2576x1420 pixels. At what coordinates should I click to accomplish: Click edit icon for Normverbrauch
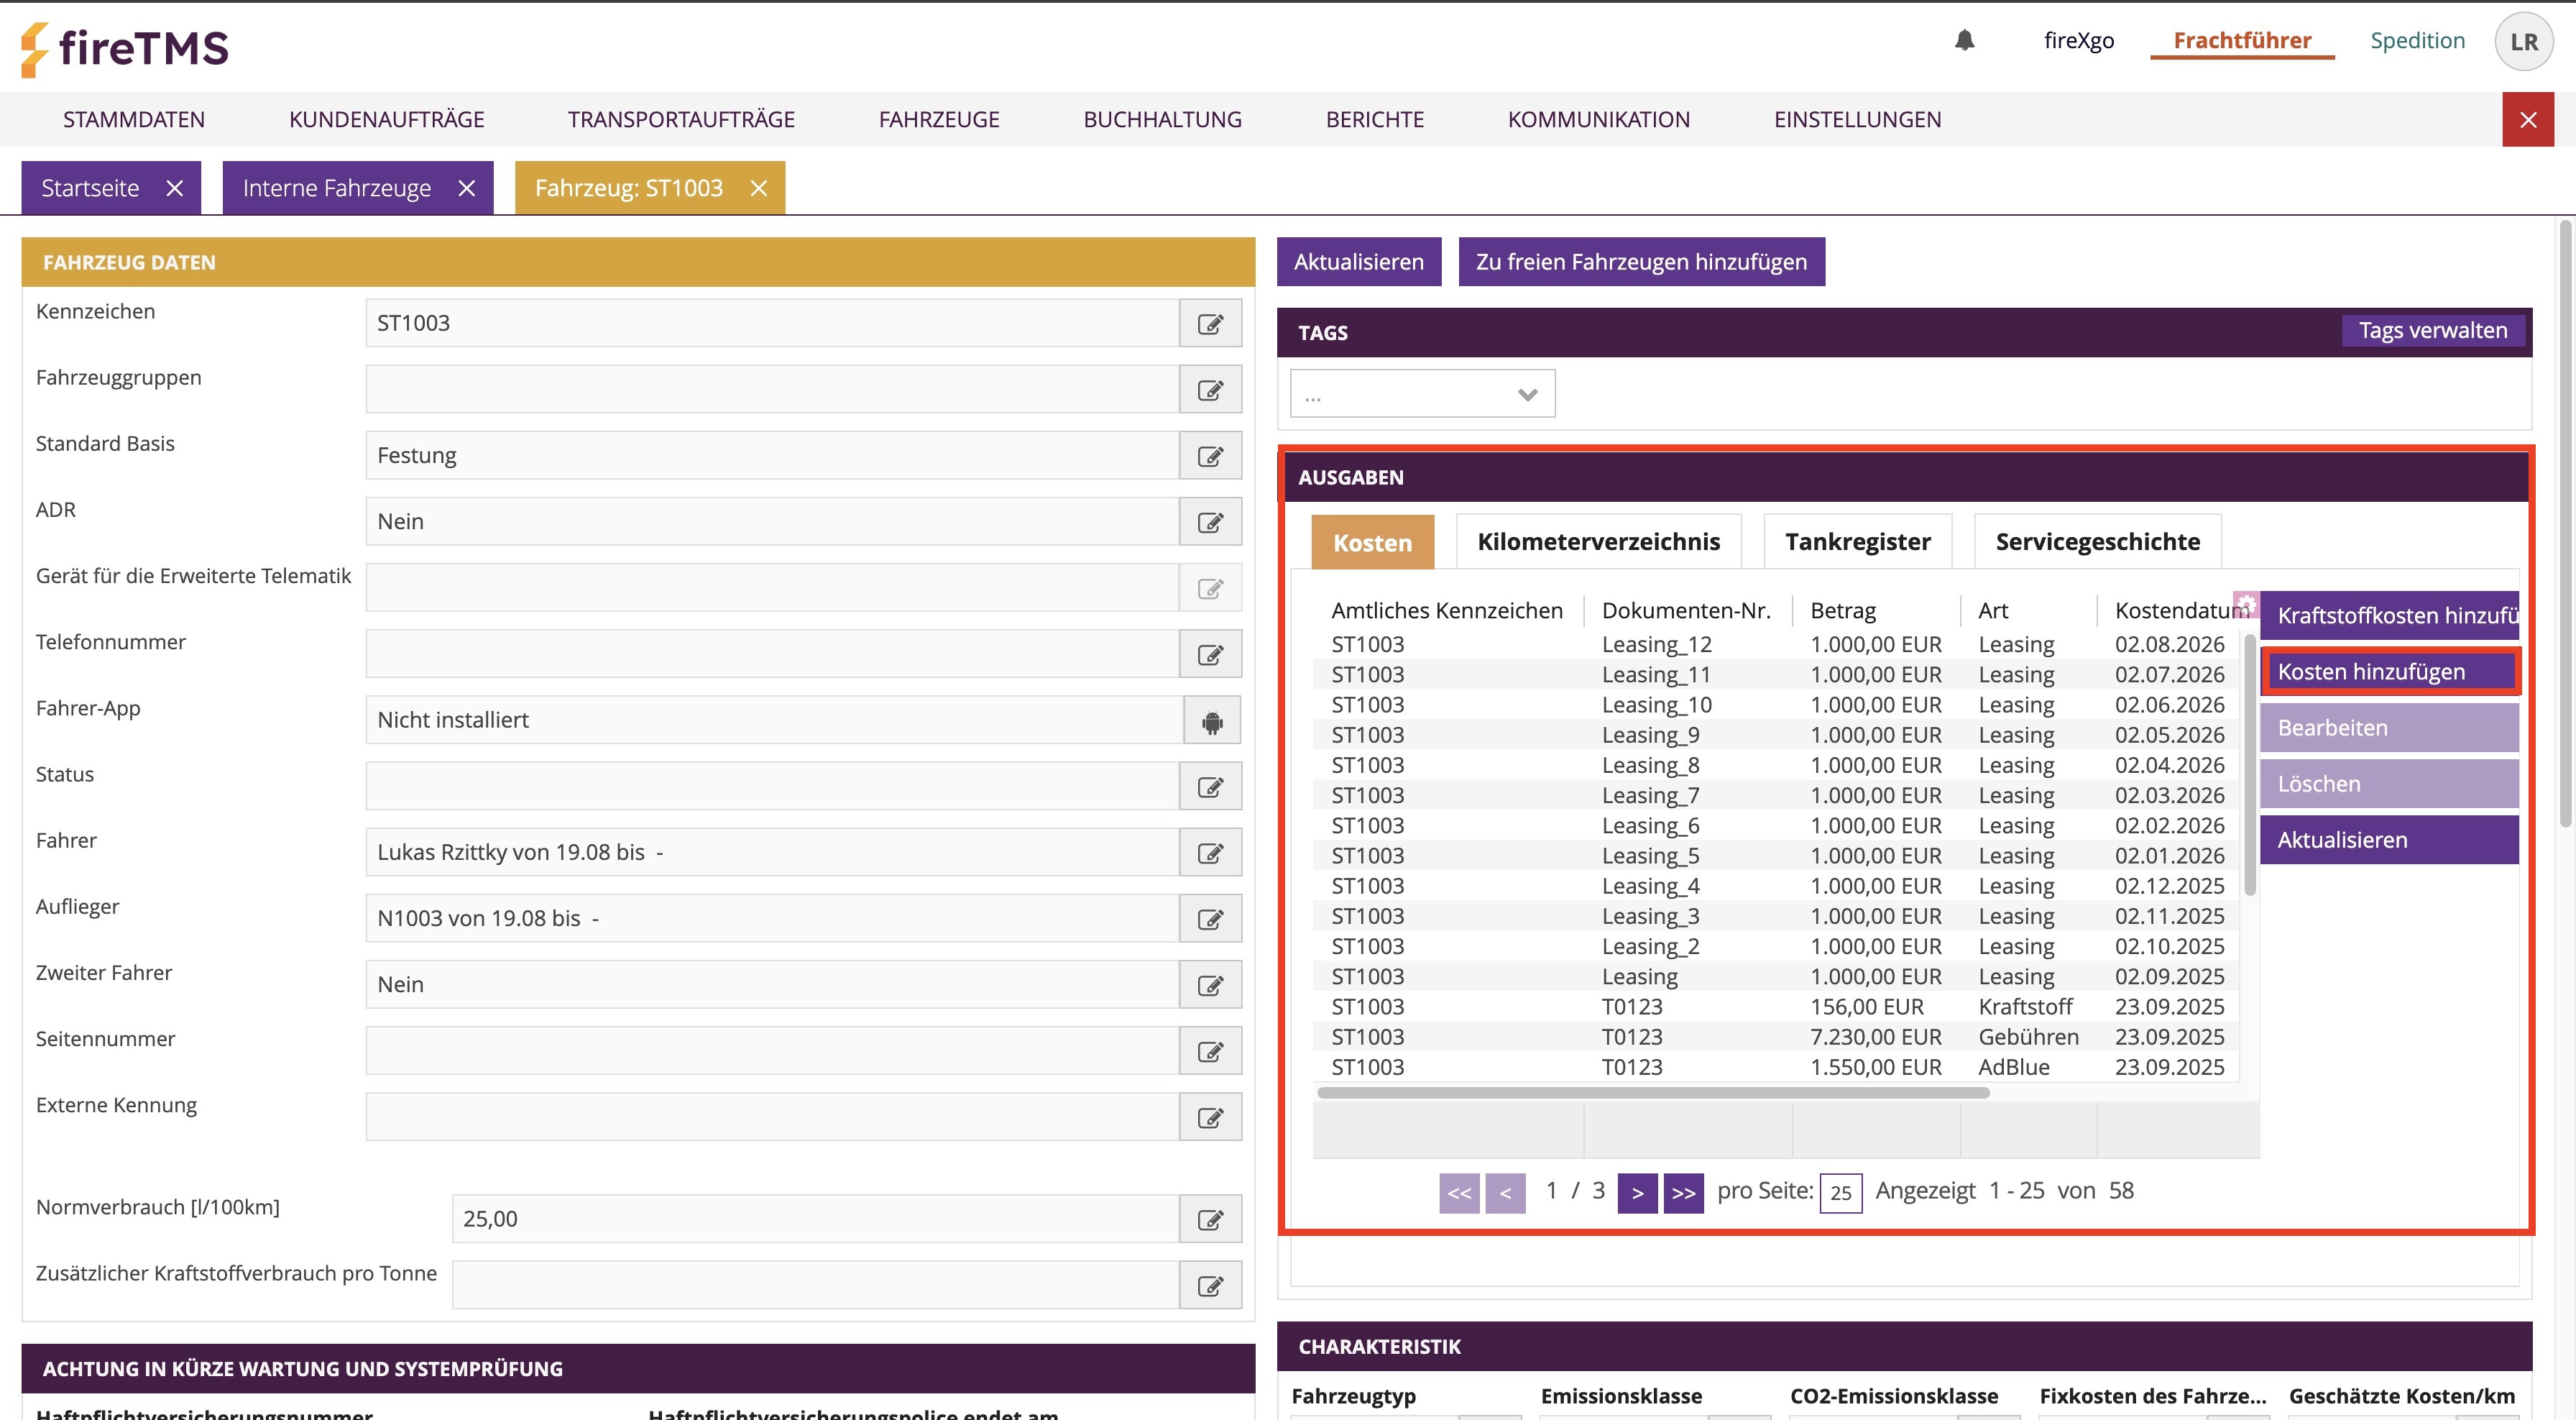point(1210,1219)
